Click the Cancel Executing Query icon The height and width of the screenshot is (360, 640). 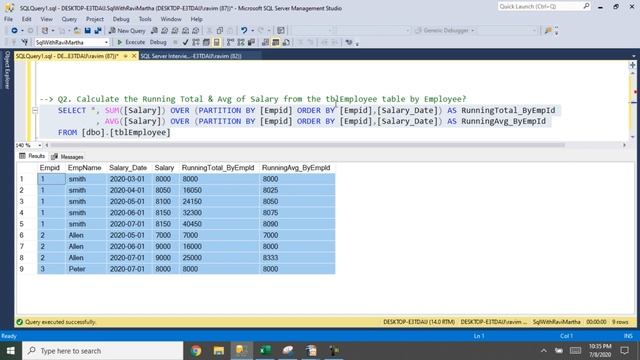click(x=175, y=42)
